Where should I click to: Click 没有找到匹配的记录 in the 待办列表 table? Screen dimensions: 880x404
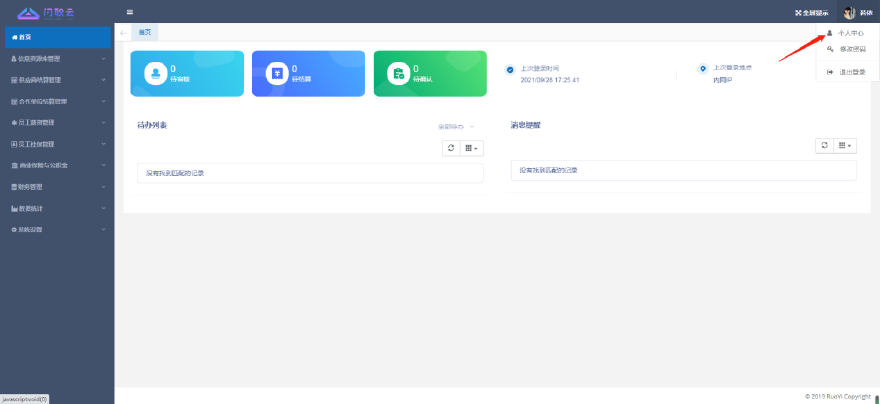(175, 173)
